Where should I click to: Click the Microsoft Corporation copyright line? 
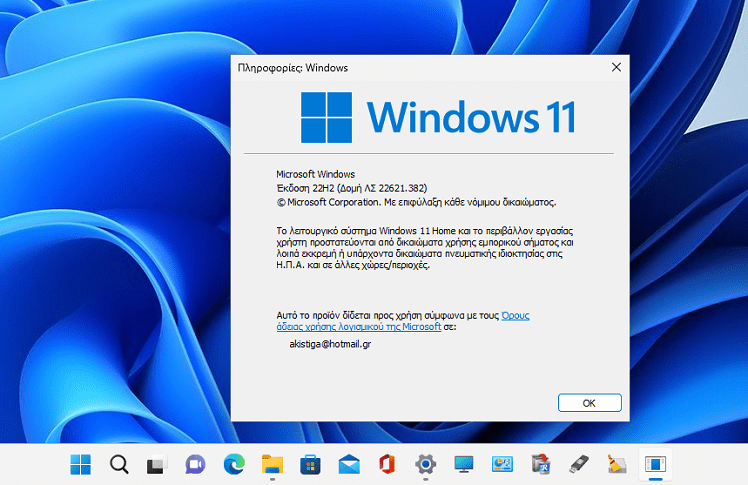[416, 202]
